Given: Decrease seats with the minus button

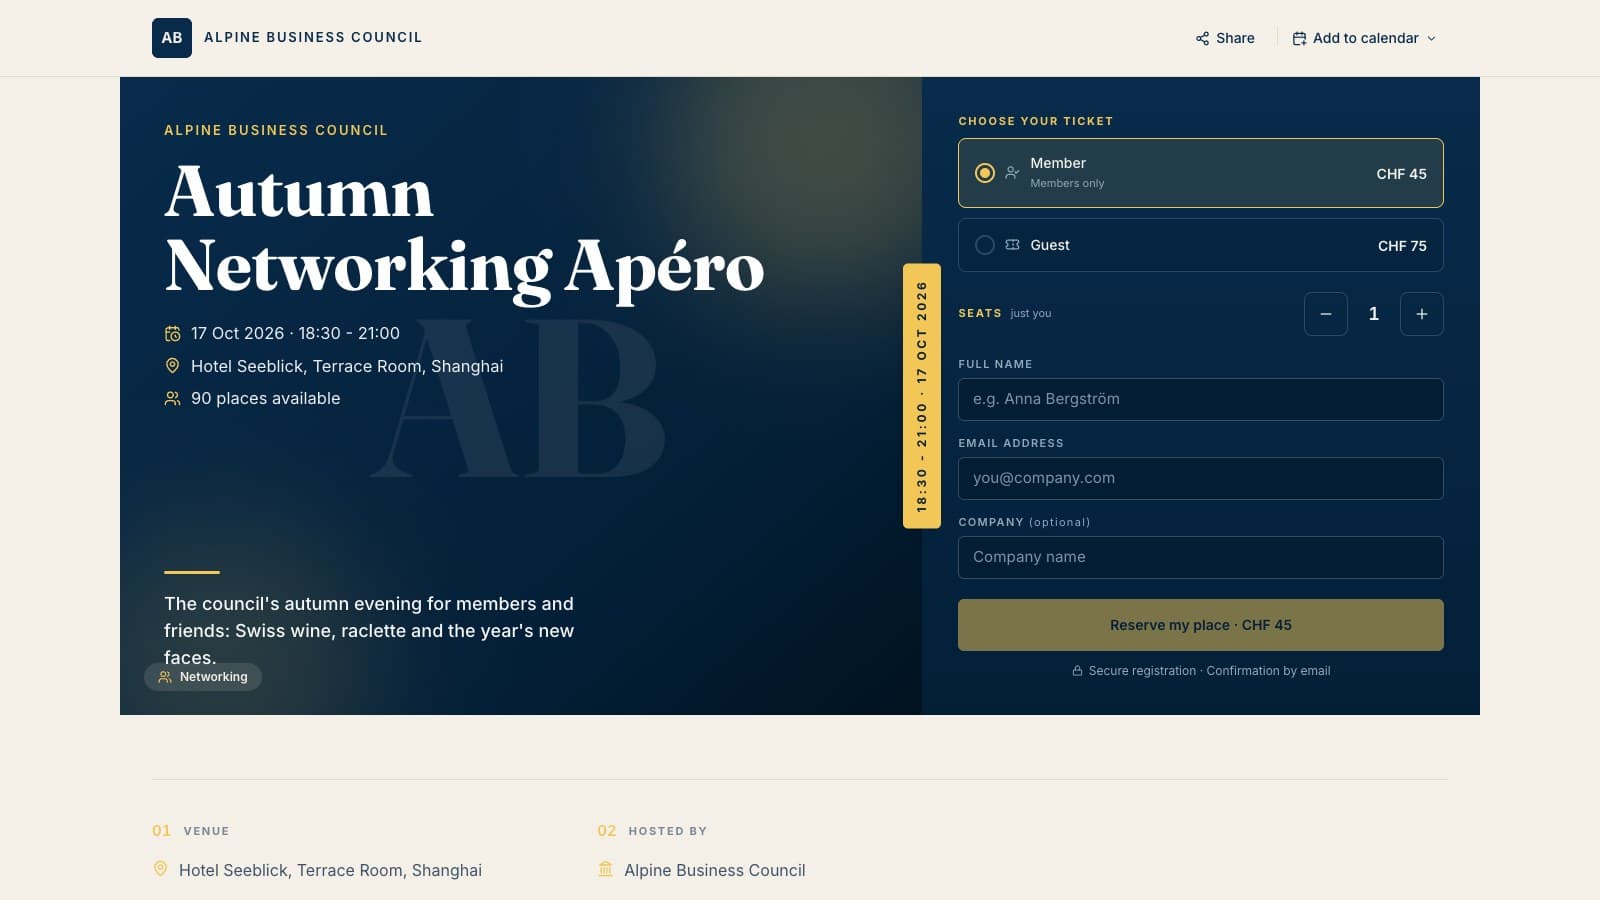Looking at the screenshot, I should coord(1326,314).
